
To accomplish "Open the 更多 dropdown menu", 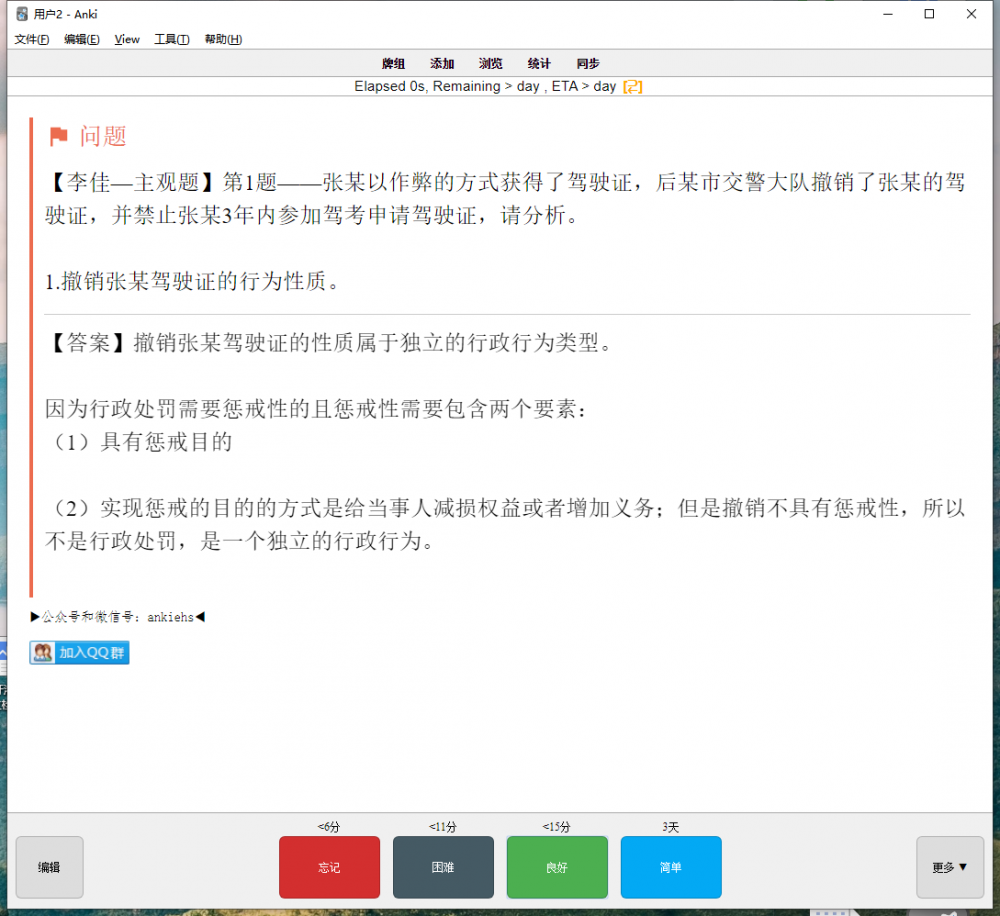I will 950,867.
